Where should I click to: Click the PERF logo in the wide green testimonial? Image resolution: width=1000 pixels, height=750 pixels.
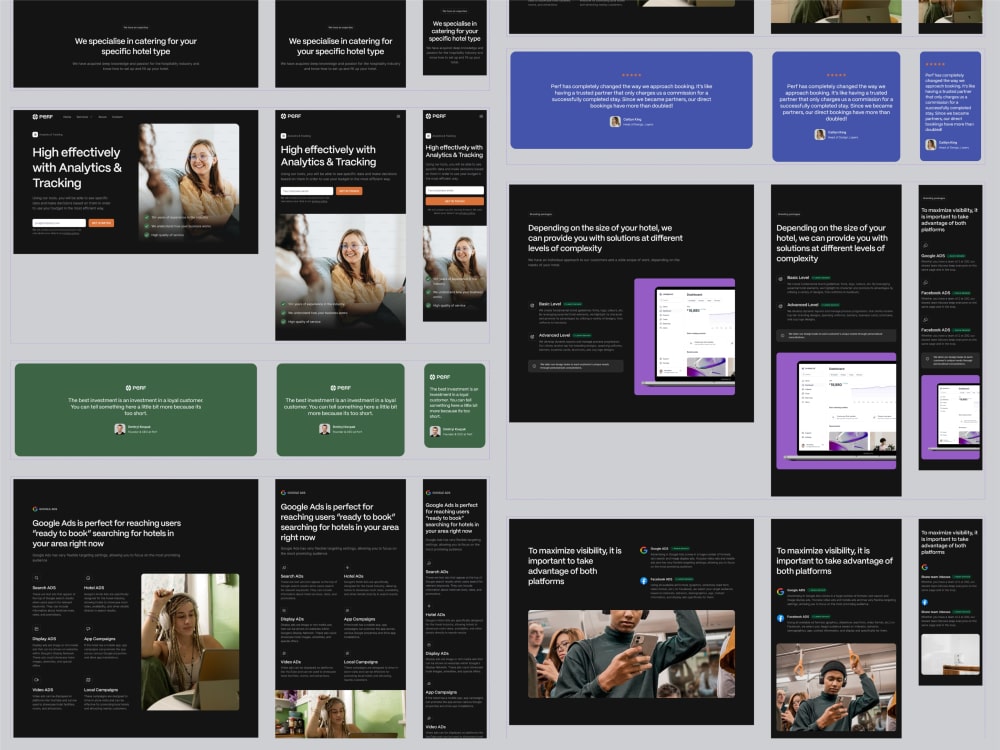136,388
